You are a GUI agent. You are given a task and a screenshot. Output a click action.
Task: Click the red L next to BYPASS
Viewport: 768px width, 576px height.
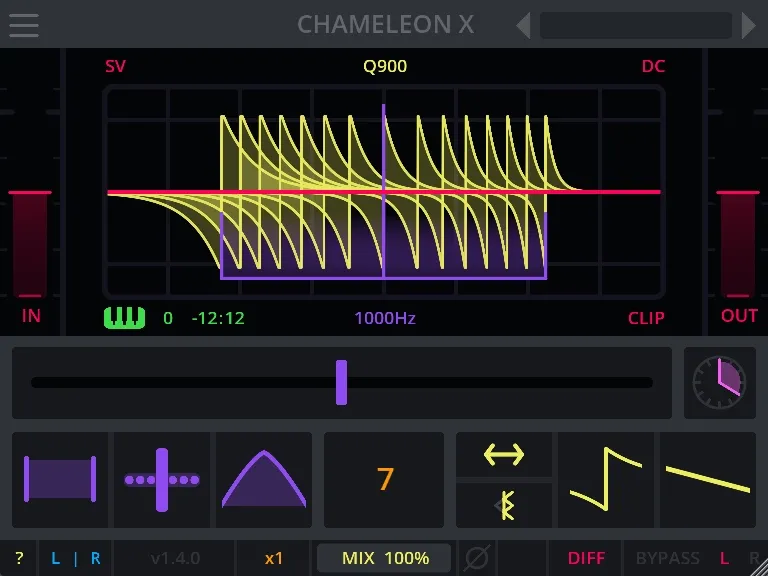[724, 558]
